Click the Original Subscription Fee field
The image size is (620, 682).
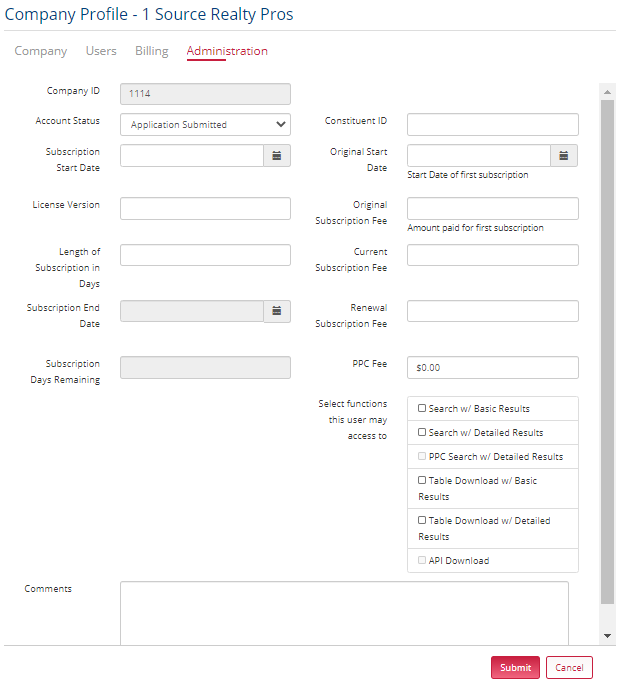click(x=493, y=209)
